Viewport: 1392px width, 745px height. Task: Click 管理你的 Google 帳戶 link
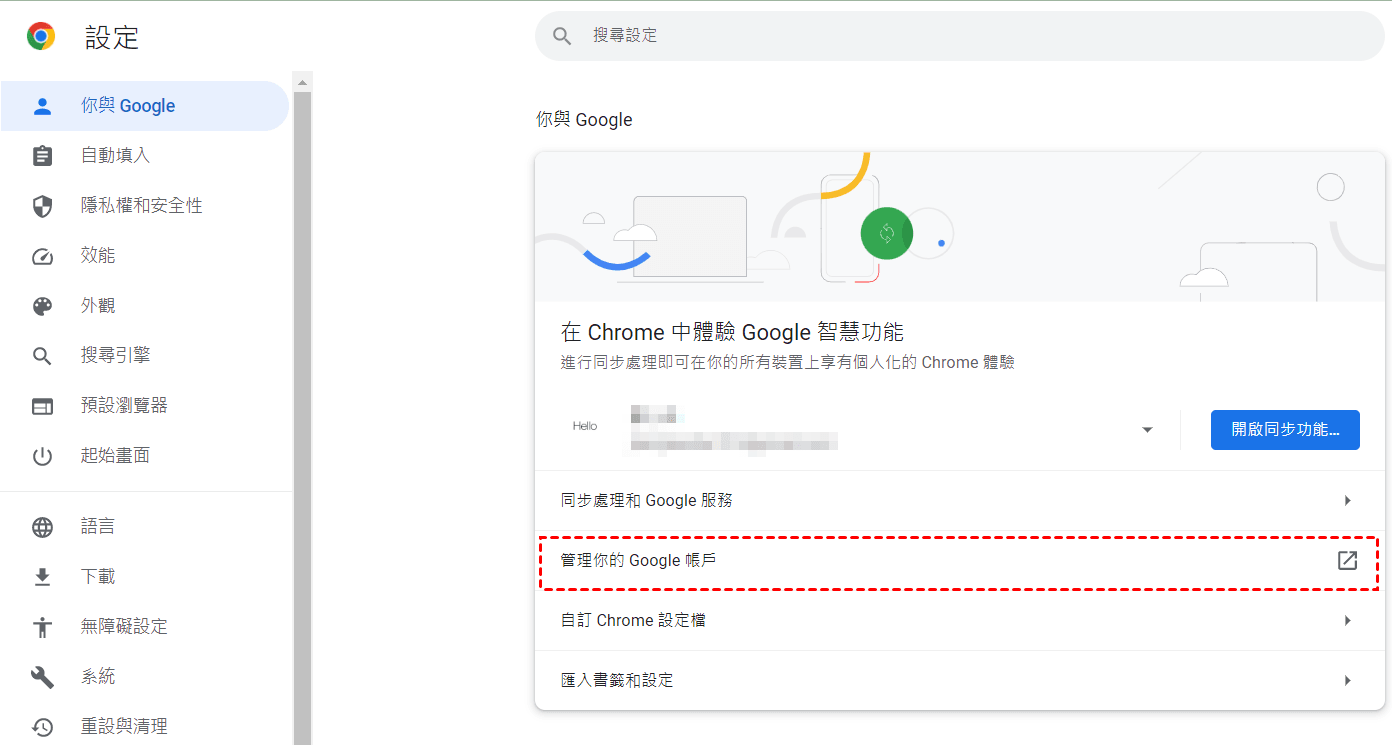pos(638,560)
